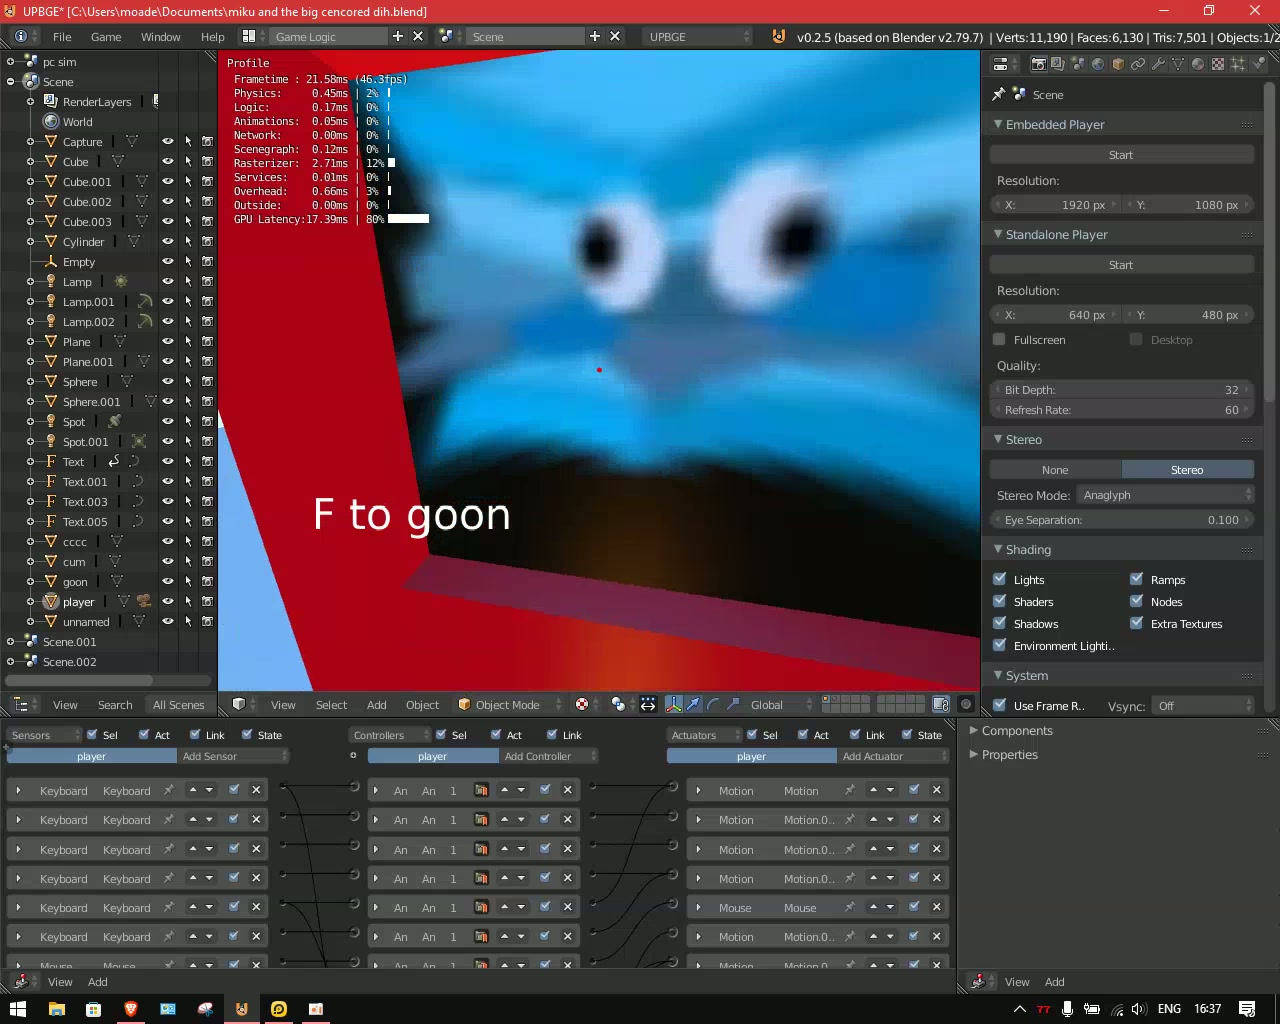Image resolution: width=1280 pixels, height=1024 pixels.
Task: Switch outliner to All Scenes display
Action: pos(178,704)
